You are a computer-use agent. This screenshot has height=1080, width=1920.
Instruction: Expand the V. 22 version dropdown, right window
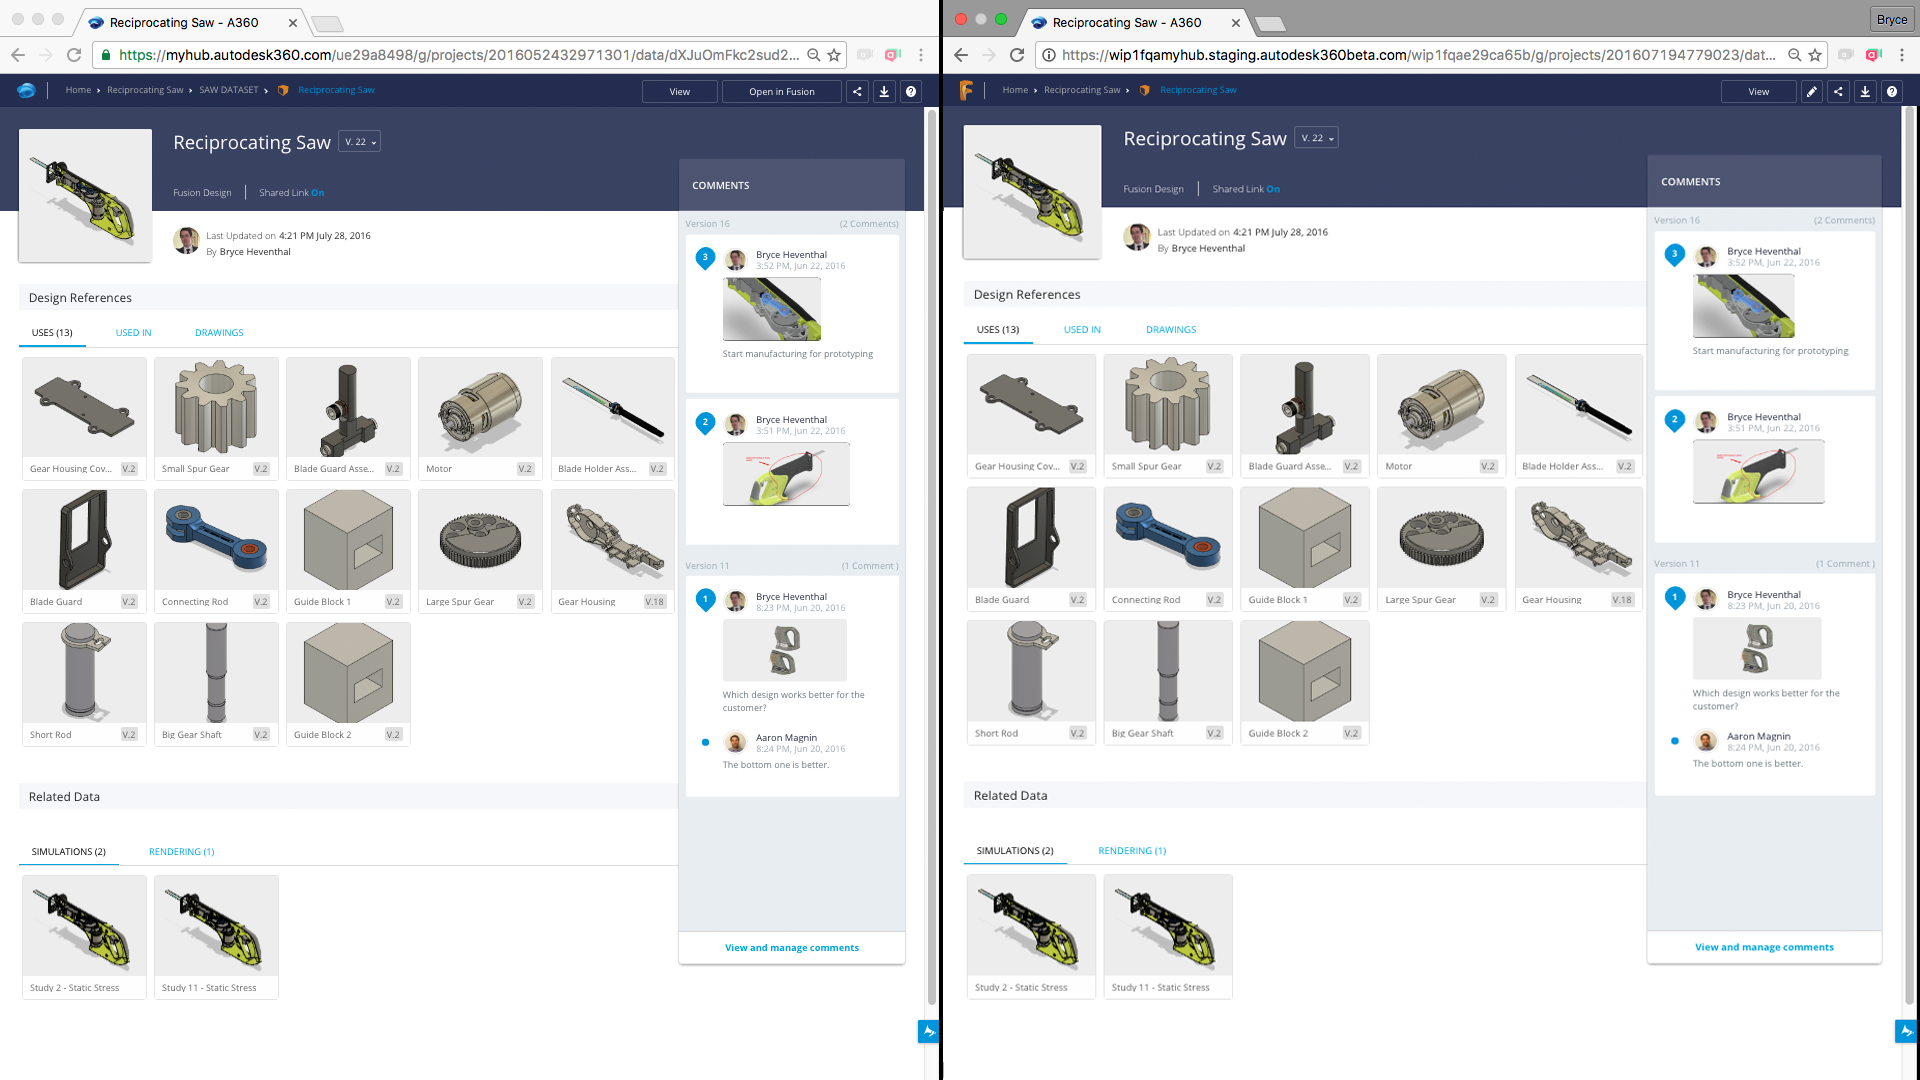point(1317,138)
